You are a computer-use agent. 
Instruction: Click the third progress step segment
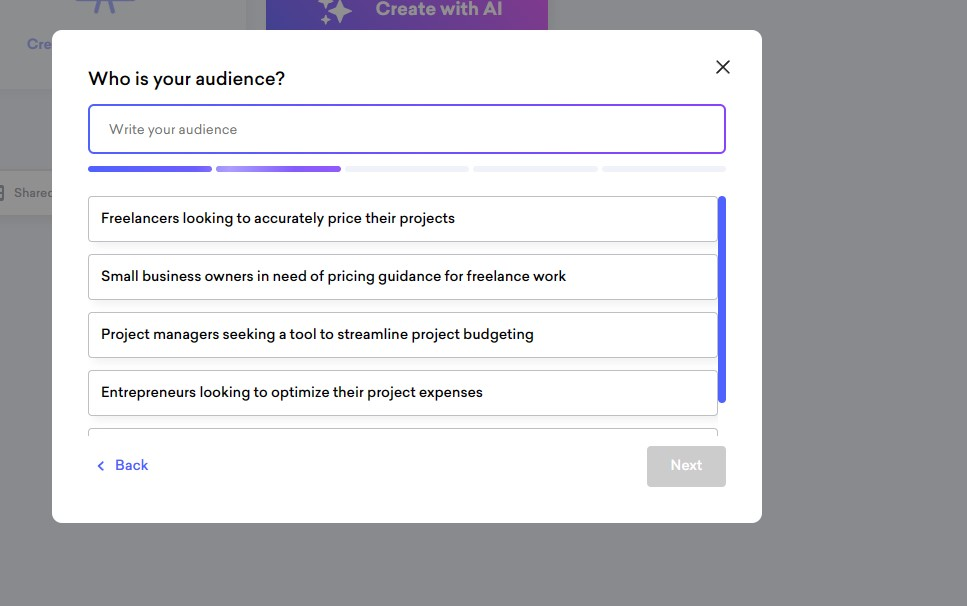pos(407,169)
